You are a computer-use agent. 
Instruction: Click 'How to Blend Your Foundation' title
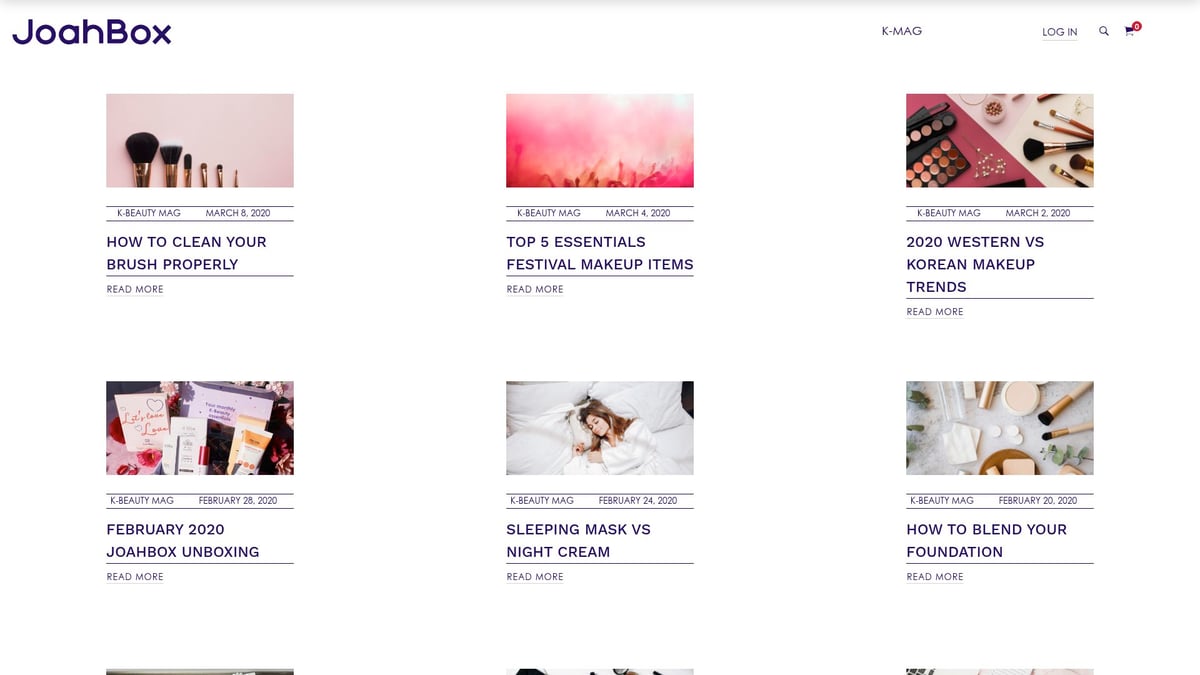point(986,540)
